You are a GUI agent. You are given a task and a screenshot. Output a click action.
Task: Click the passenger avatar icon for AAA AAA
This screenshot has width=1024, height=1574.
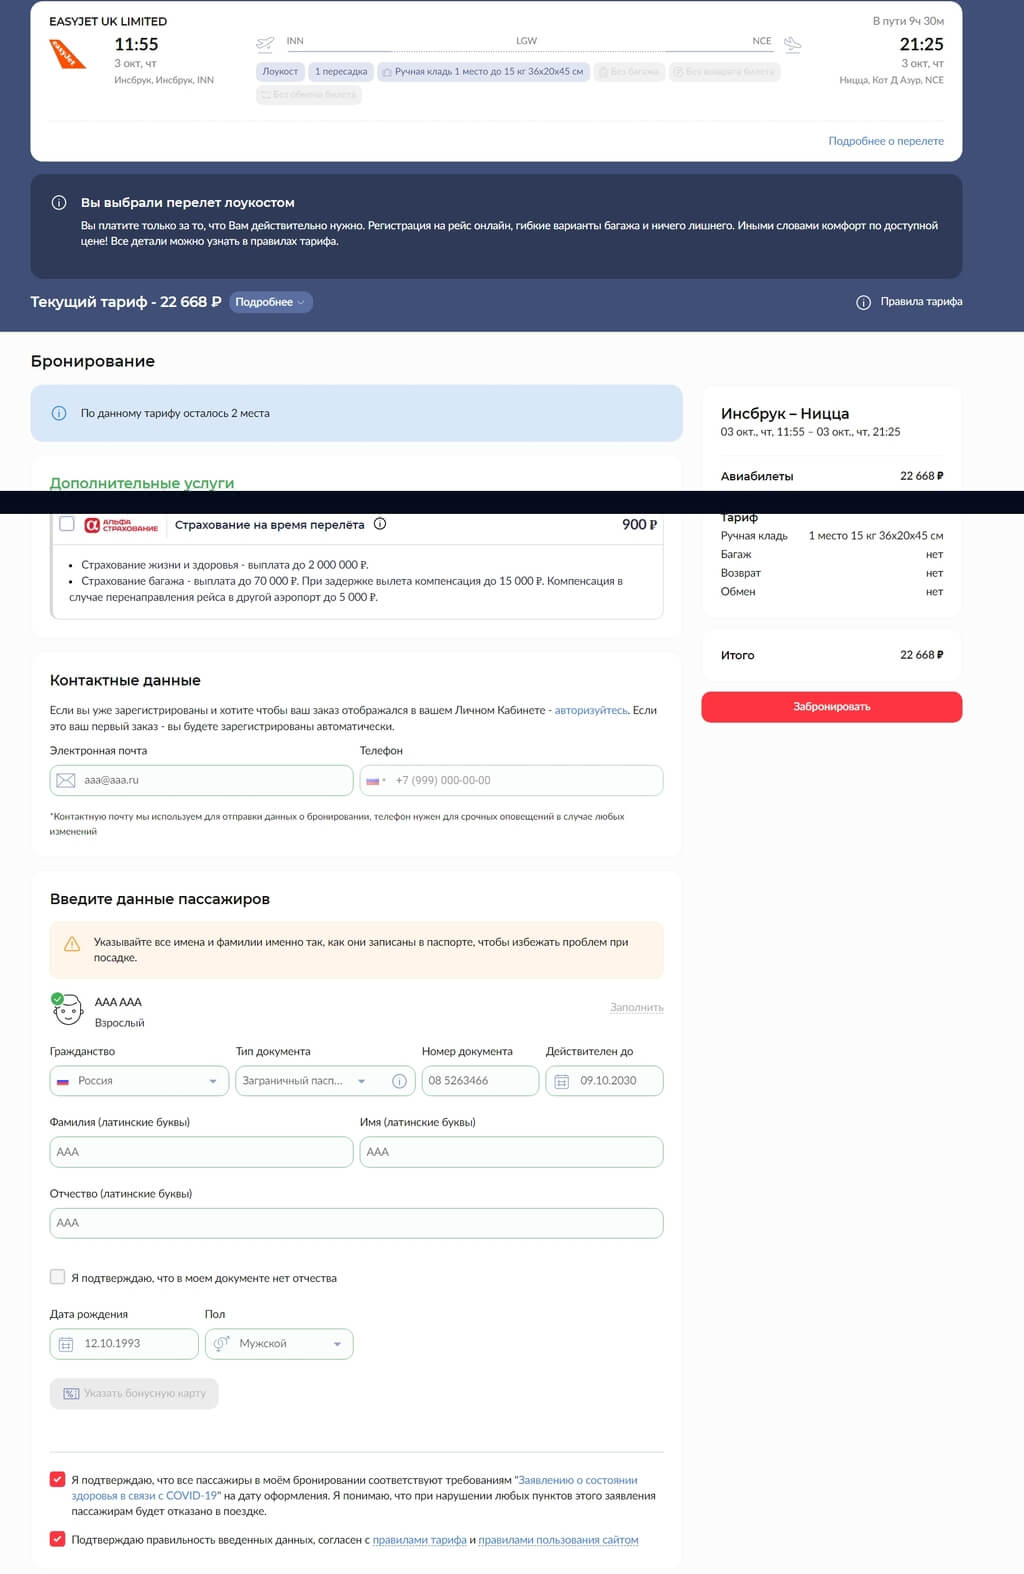67,1009
